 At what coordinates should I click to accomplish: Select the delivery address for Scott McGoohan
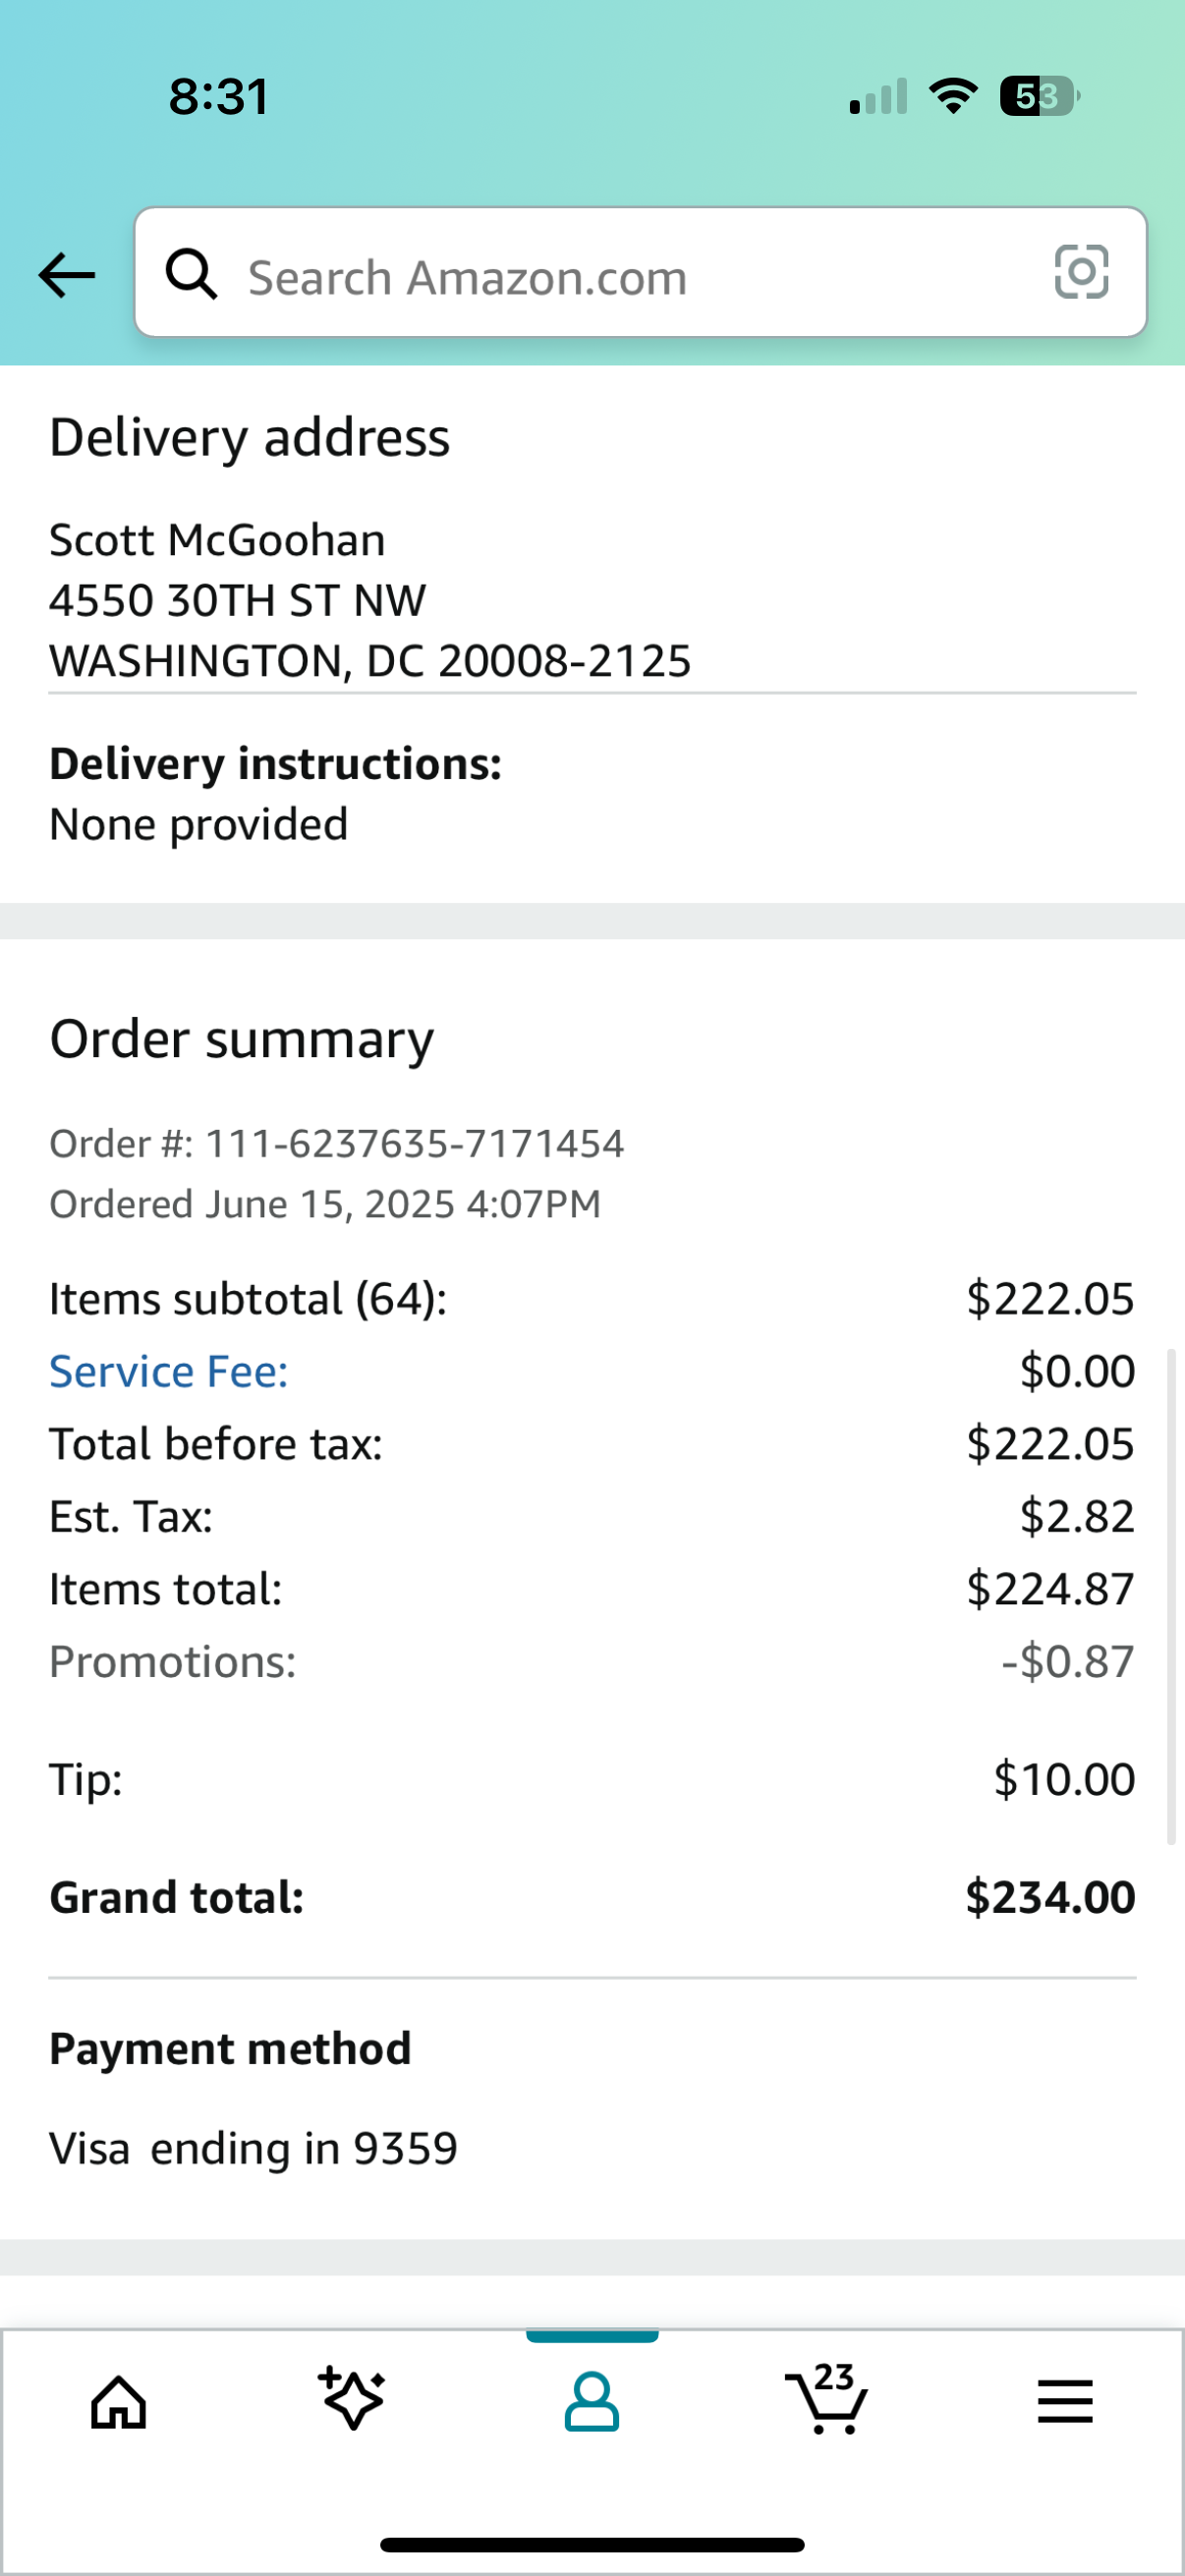click(371, 599)
